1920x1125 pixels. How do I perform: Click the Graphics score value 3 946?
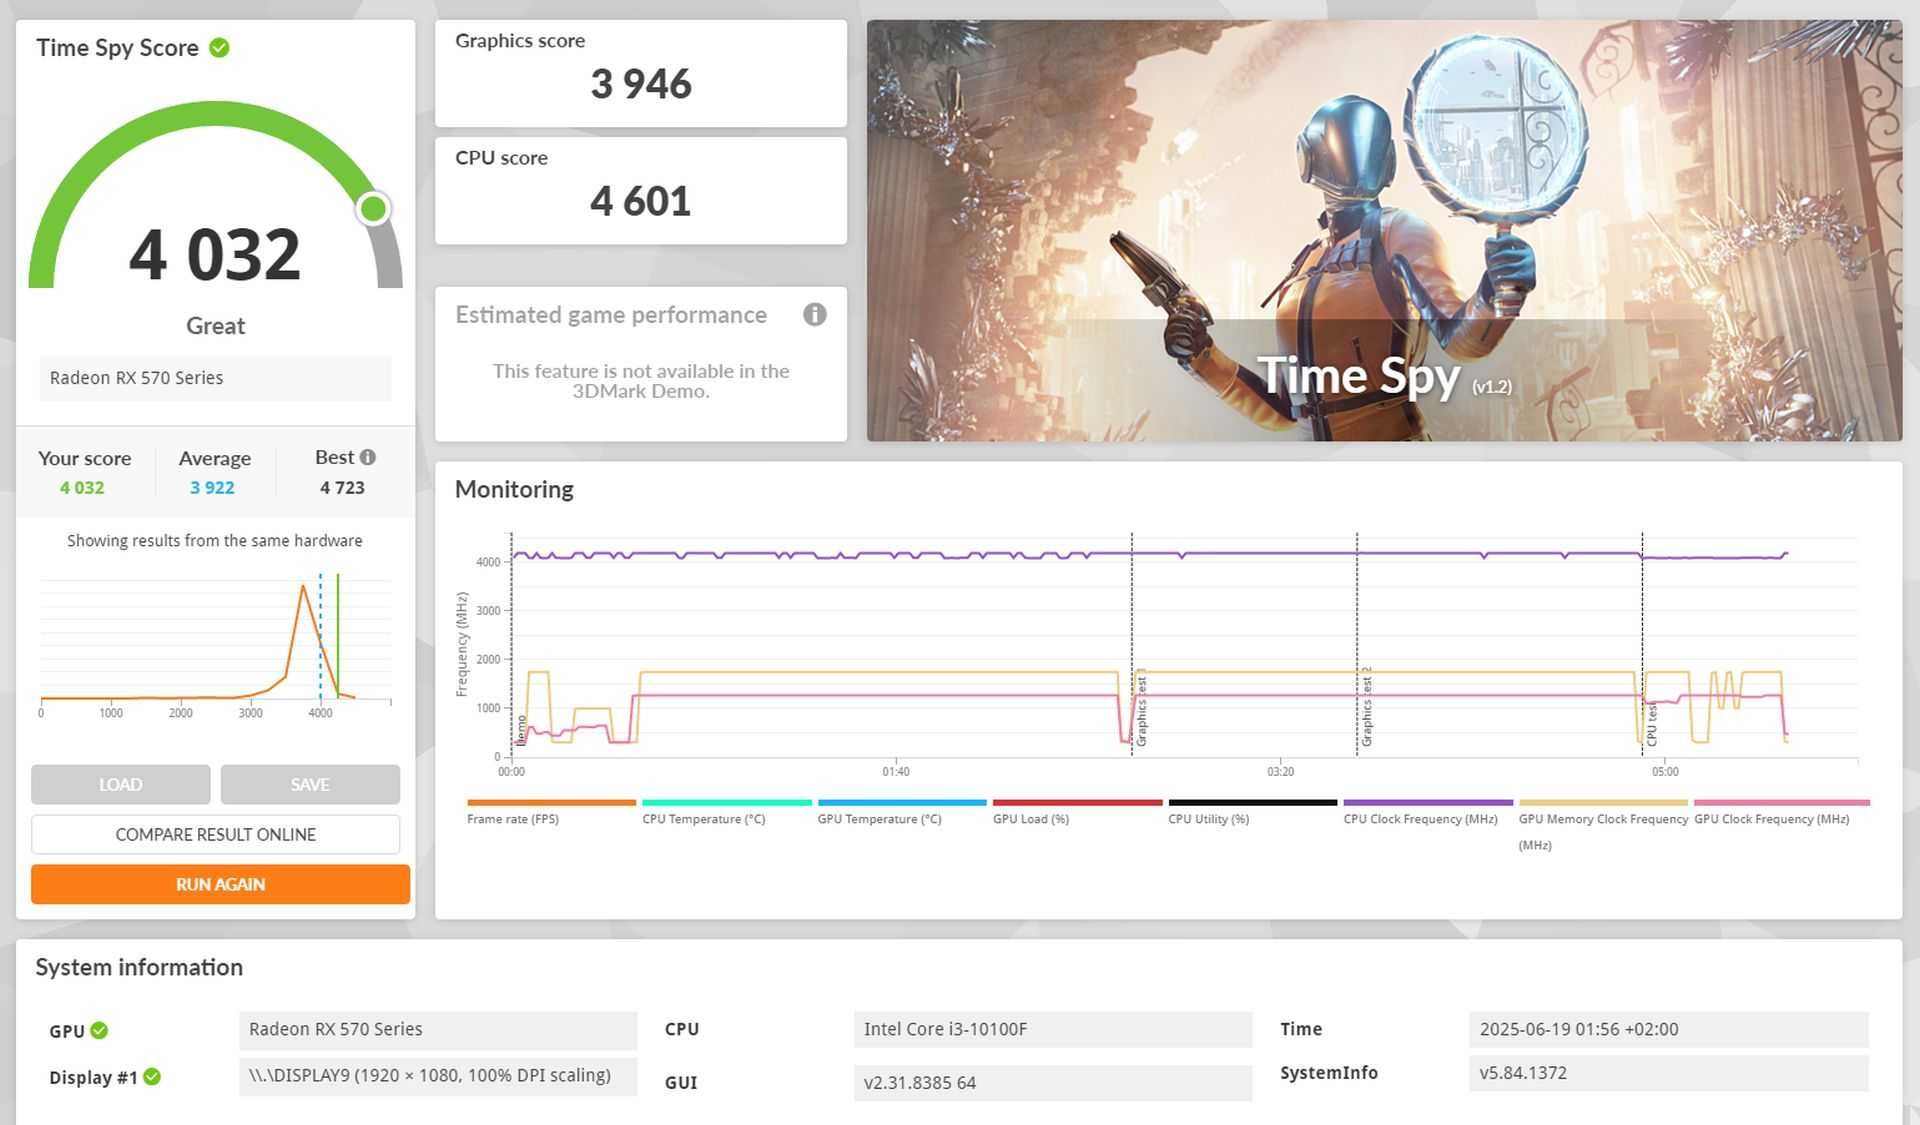(641, 84)
